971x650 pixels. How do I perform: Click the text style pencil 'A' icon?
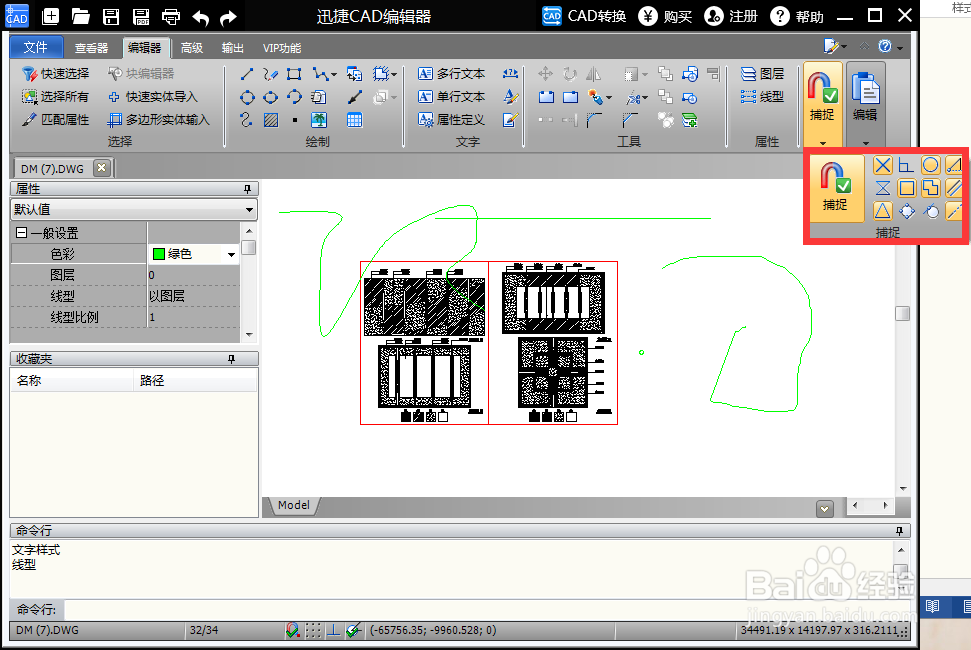510,97
